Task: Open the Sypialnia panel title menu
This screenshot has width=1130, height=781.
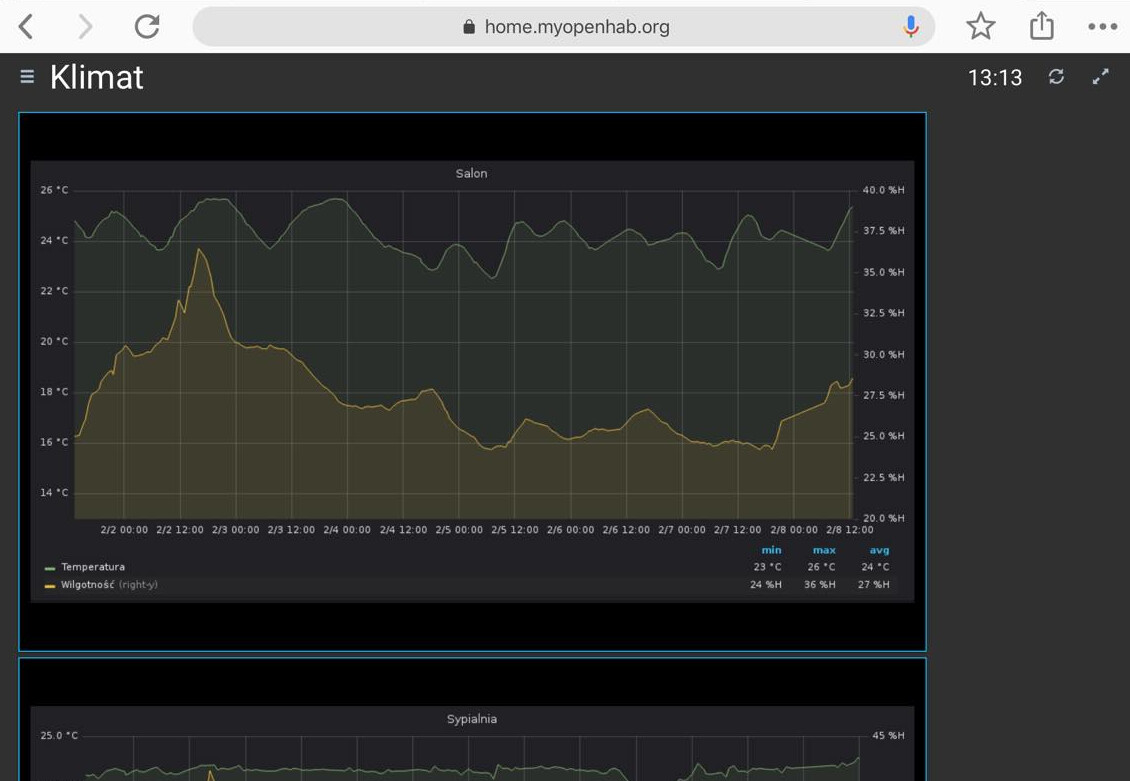Action: [x=471, y=719]
